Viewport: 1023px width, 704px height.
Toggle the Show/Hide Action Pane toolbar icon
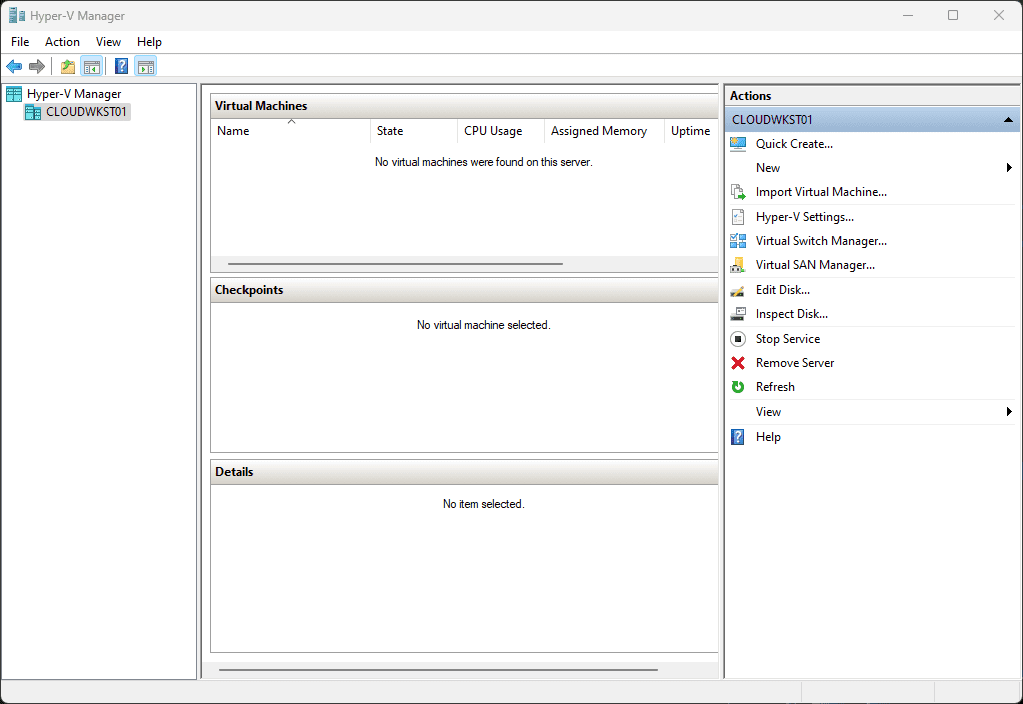point(145,66)
